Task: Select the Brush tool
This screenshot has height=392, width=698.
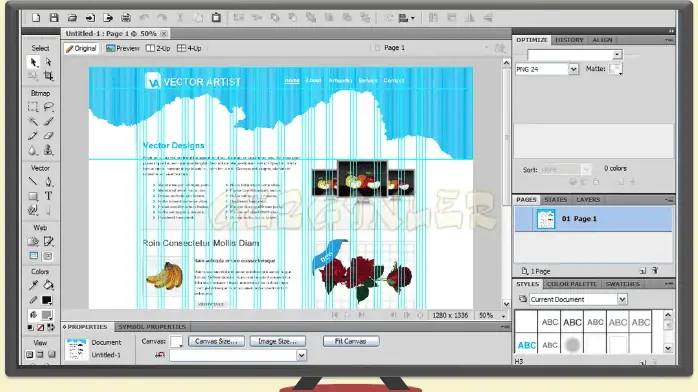Action: (x=49, y=121)
